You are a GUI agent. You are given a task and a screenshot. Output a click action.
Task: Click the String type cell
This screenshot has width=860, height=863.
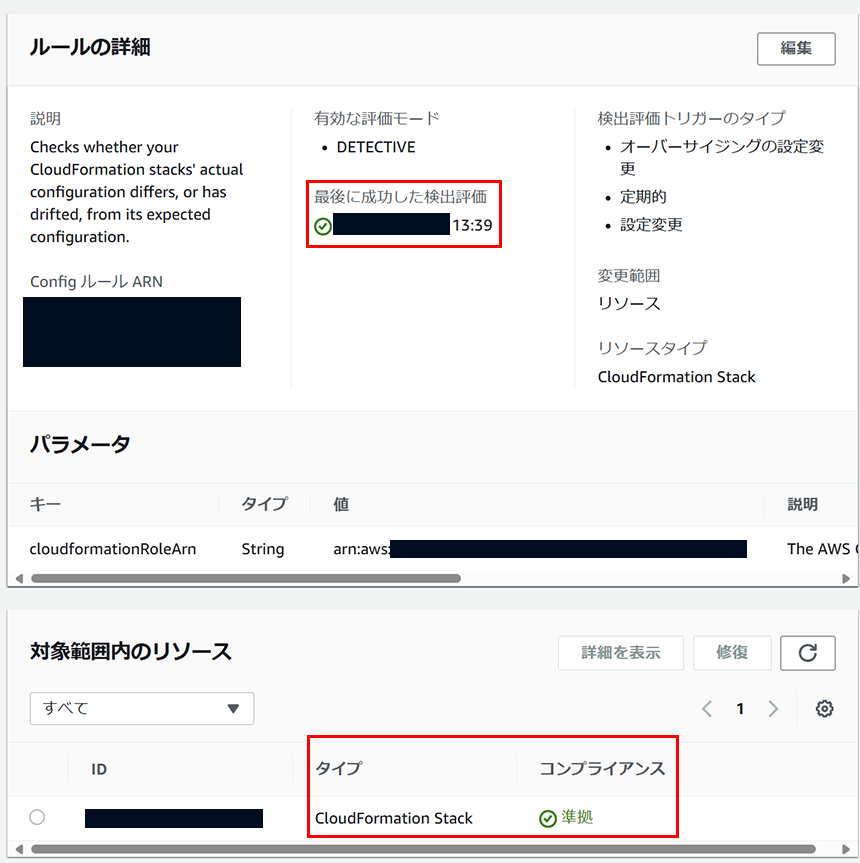click(263, 549)
